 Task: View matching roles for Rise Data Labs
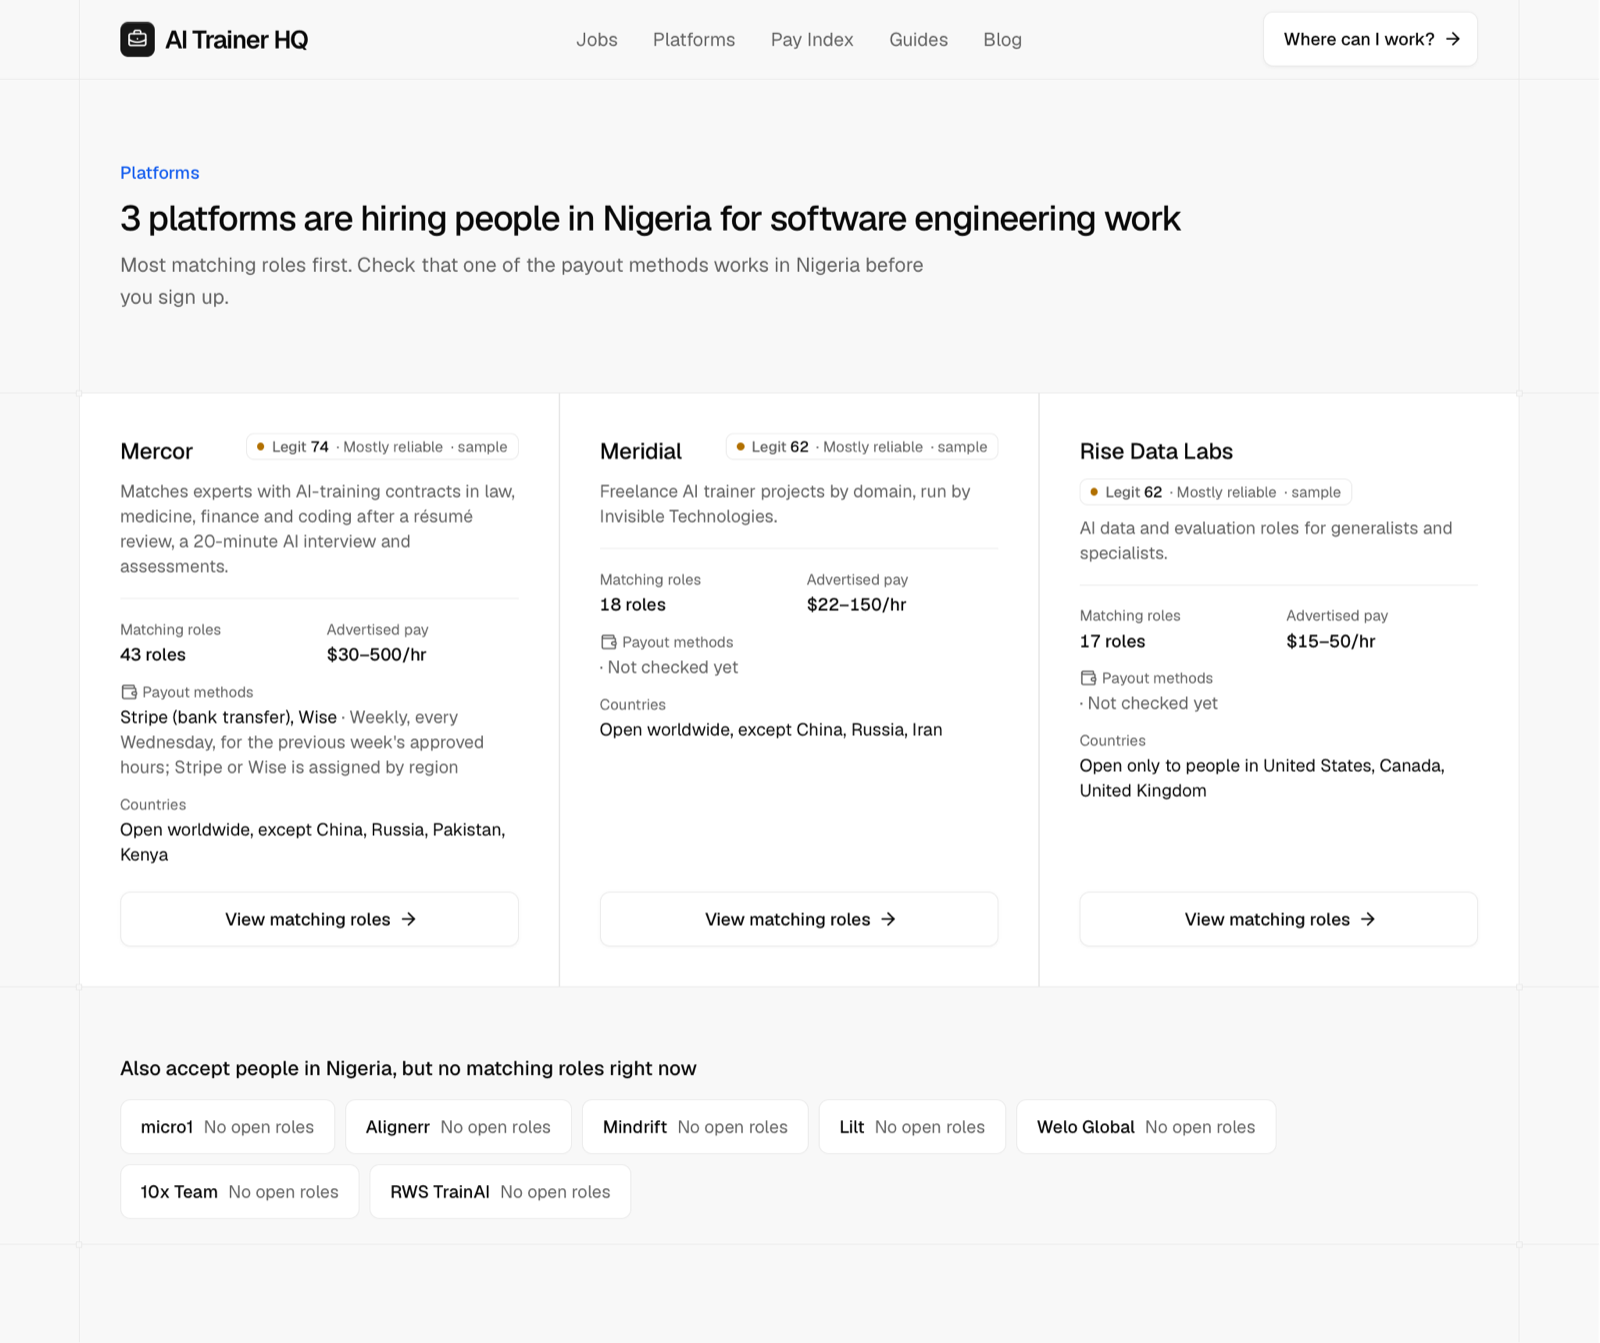click(x=1278, y=919)
